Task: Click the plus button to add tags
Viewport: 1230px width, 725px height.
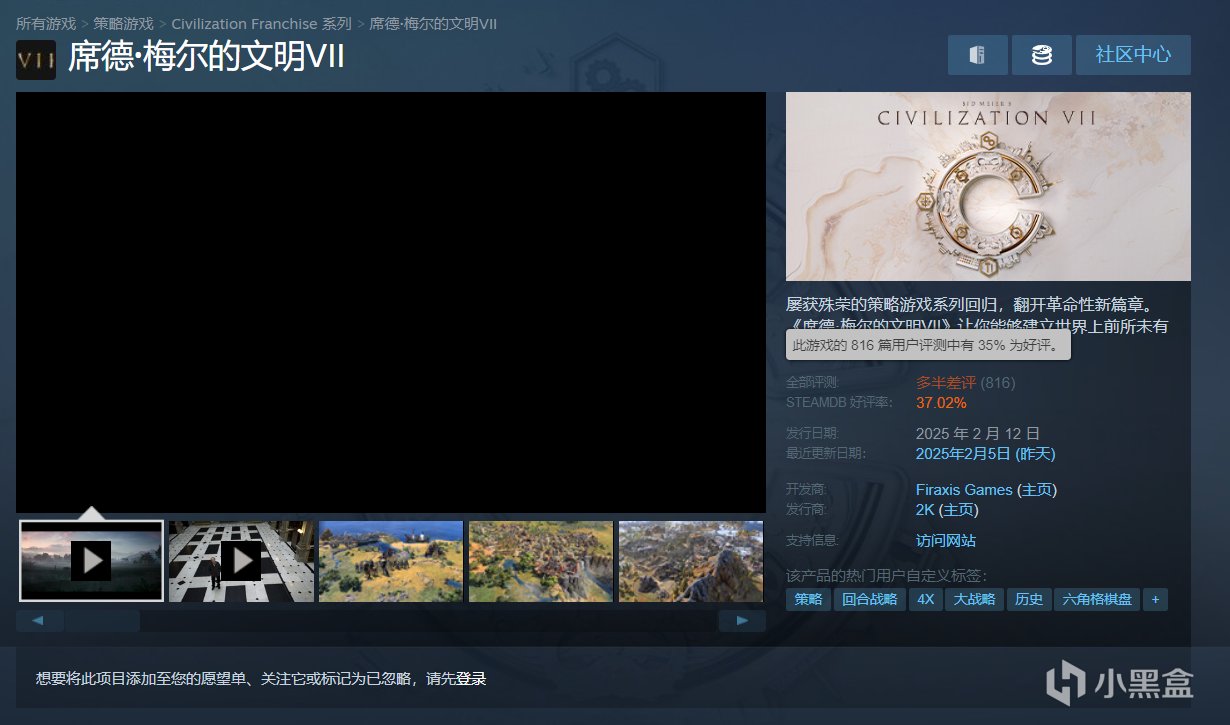Action: pos(1155,600)
